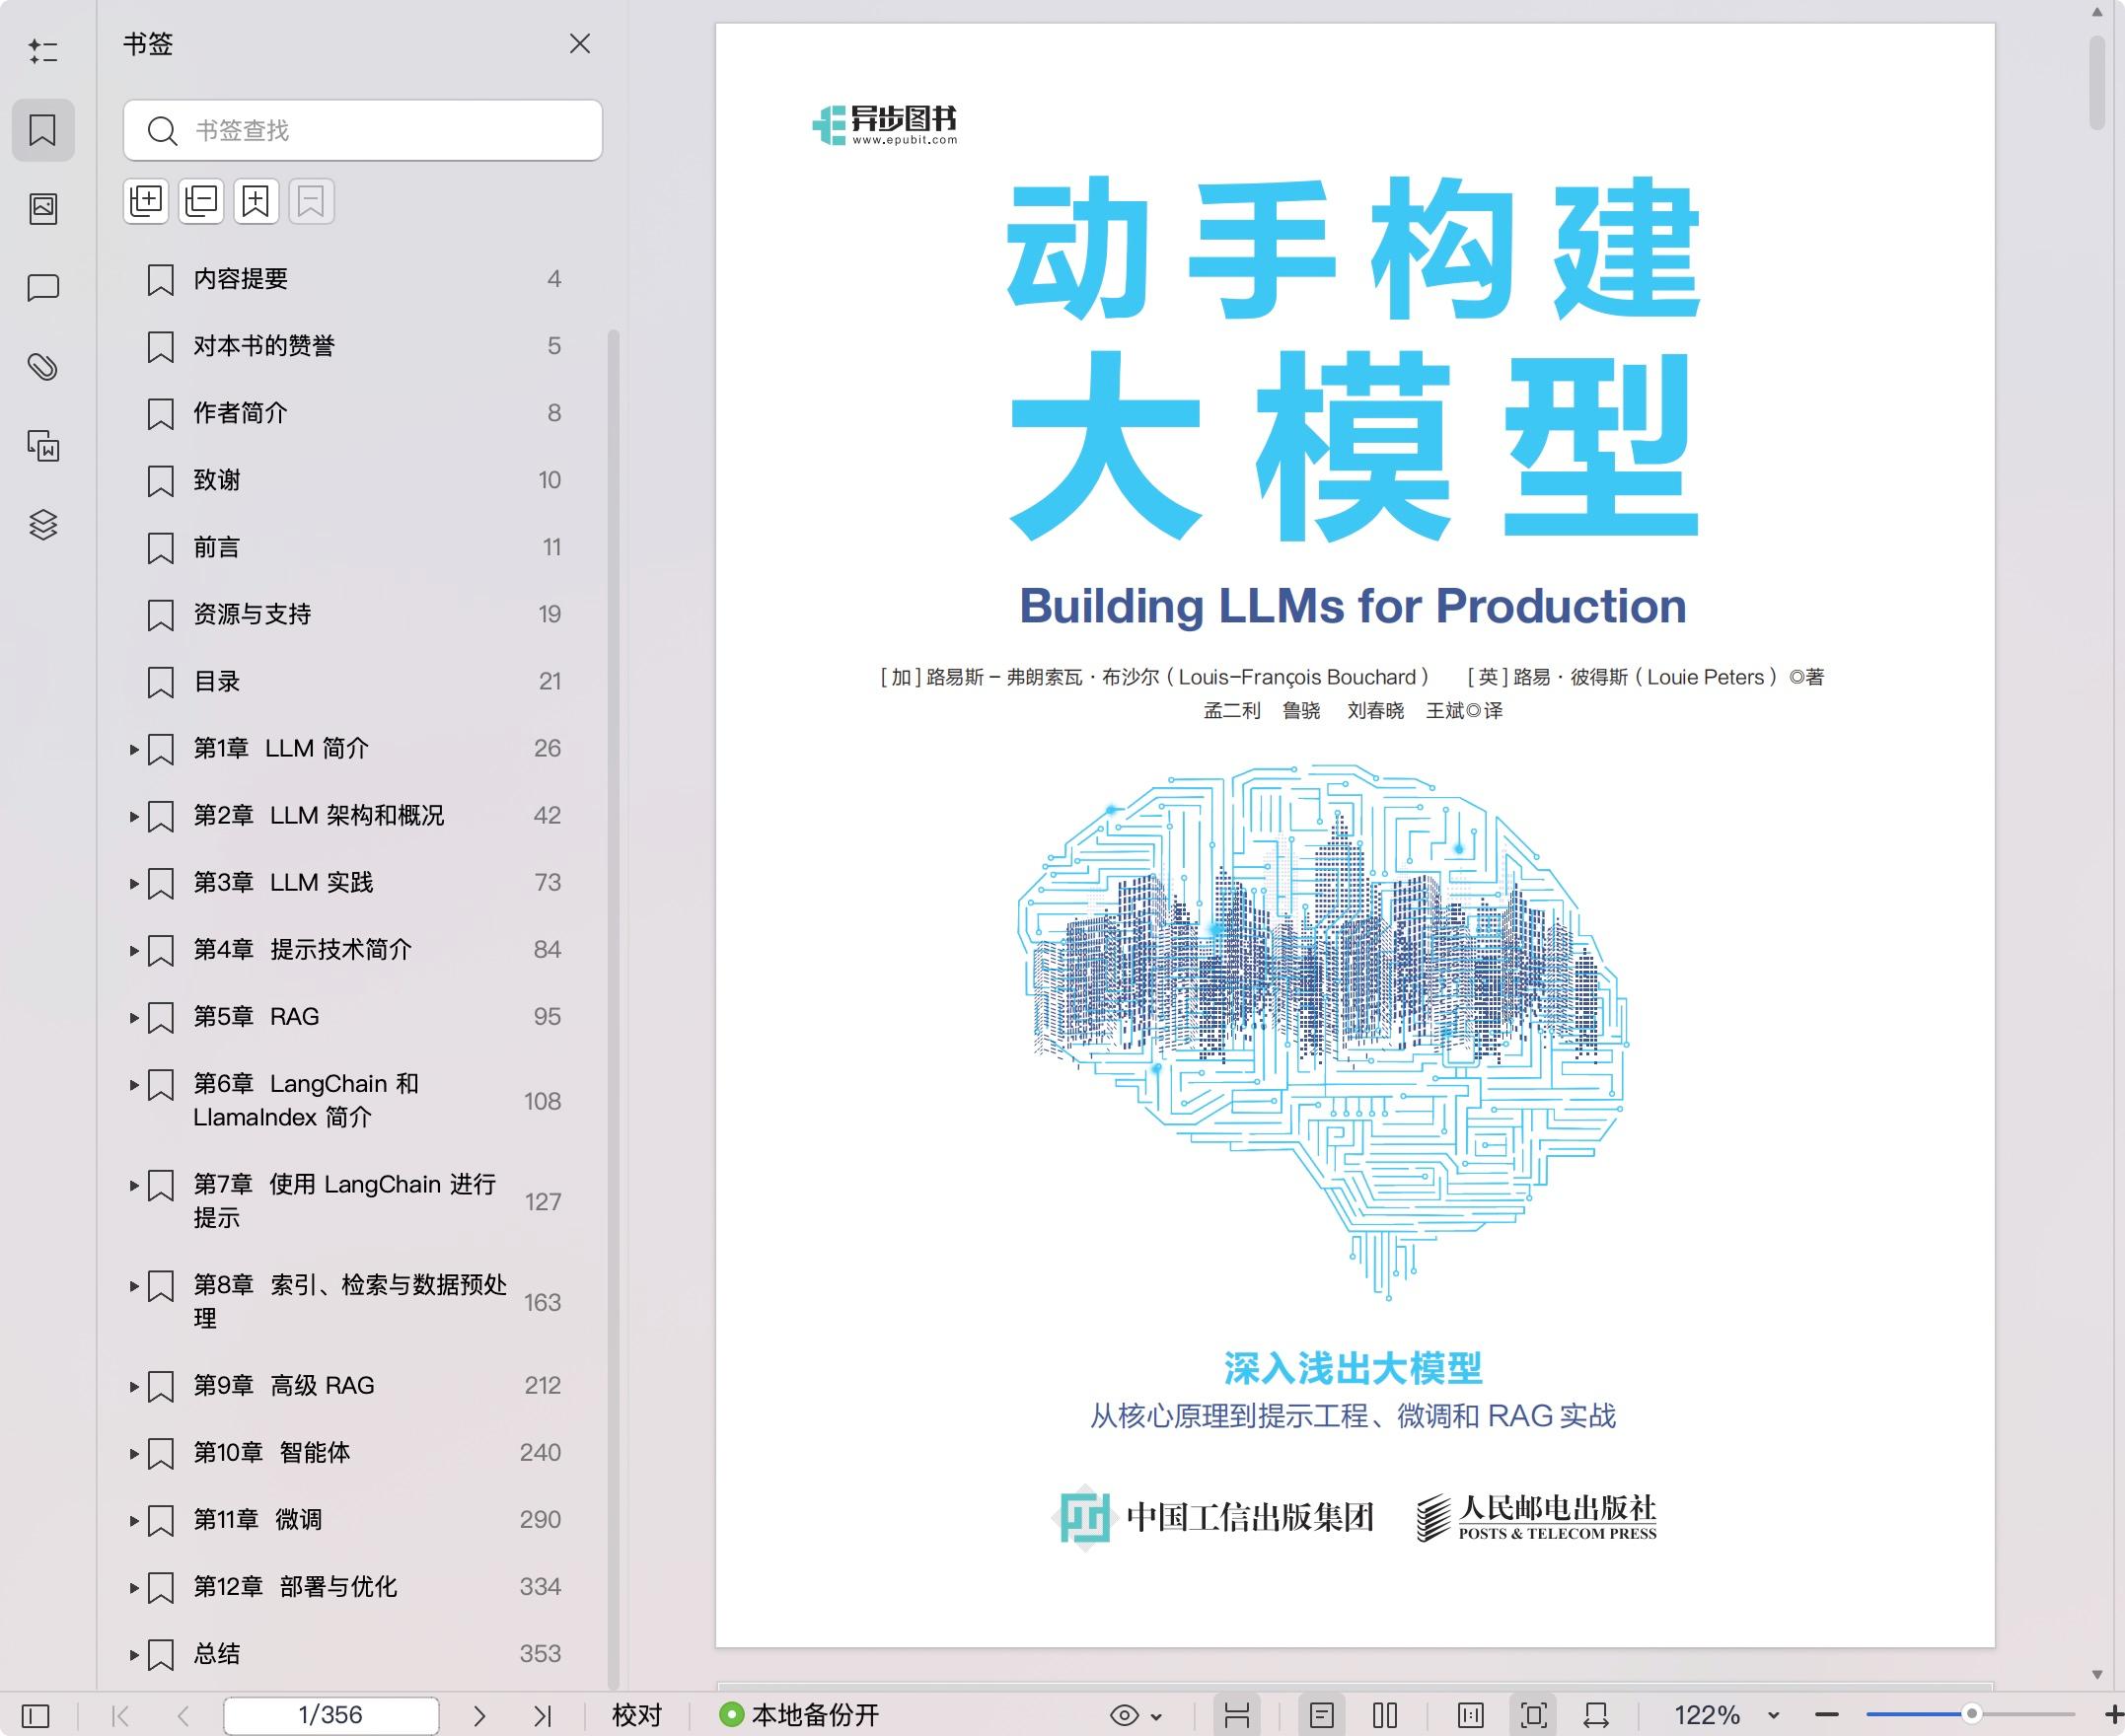
Task: Select single page view
Action: tap(1322, 1716)
